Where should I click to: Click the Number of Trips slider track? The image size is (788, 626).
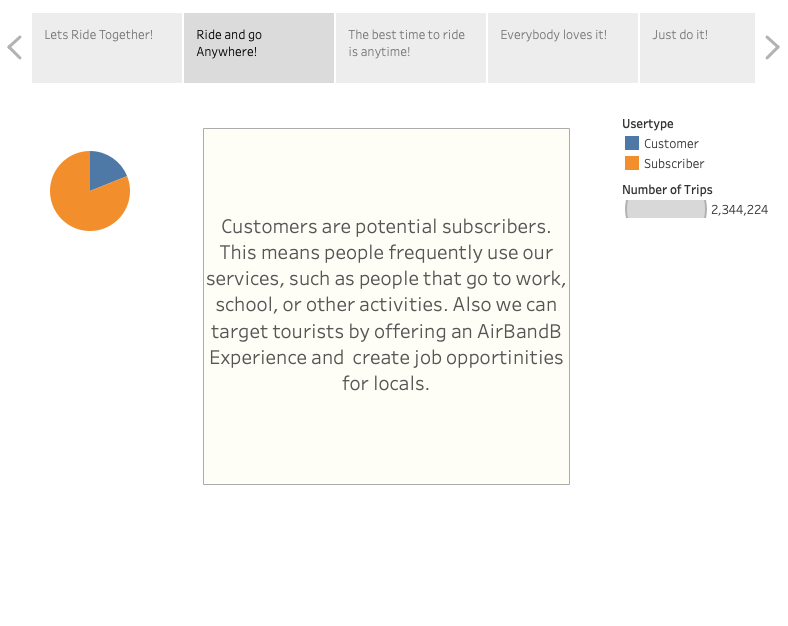(666, 209)
